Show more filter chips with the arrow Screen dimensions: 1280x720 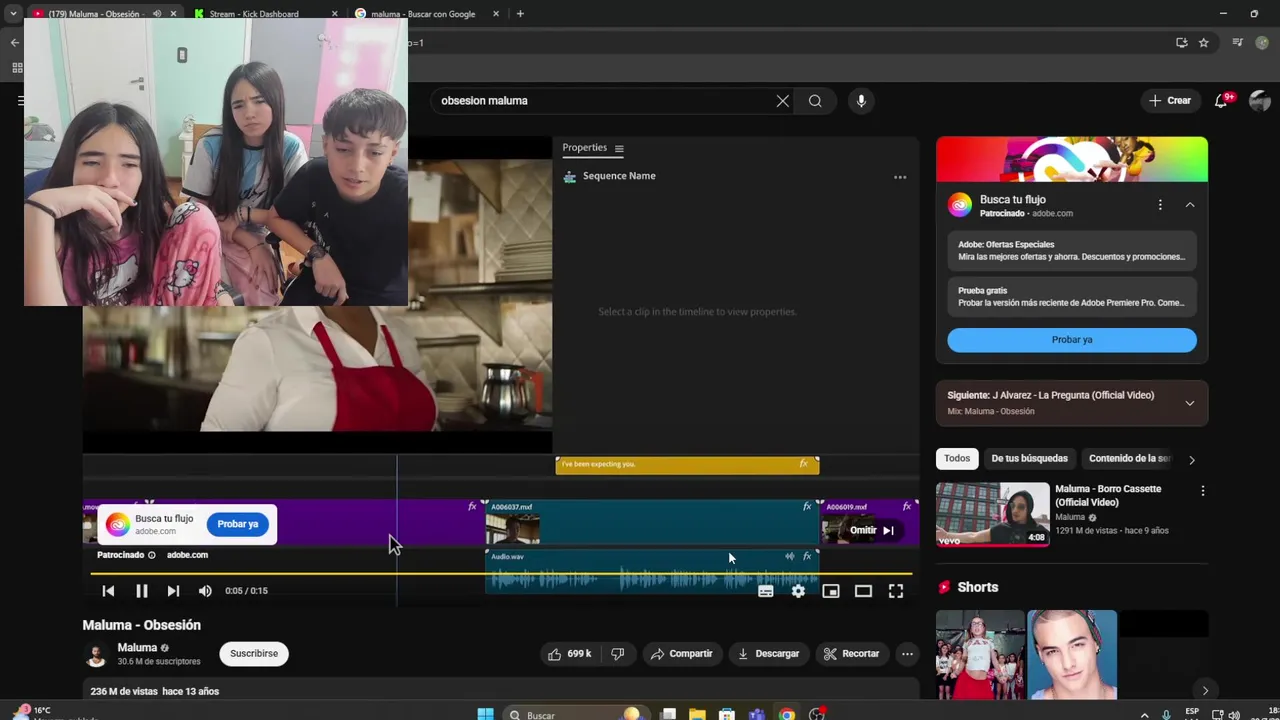coord(1191,459)
